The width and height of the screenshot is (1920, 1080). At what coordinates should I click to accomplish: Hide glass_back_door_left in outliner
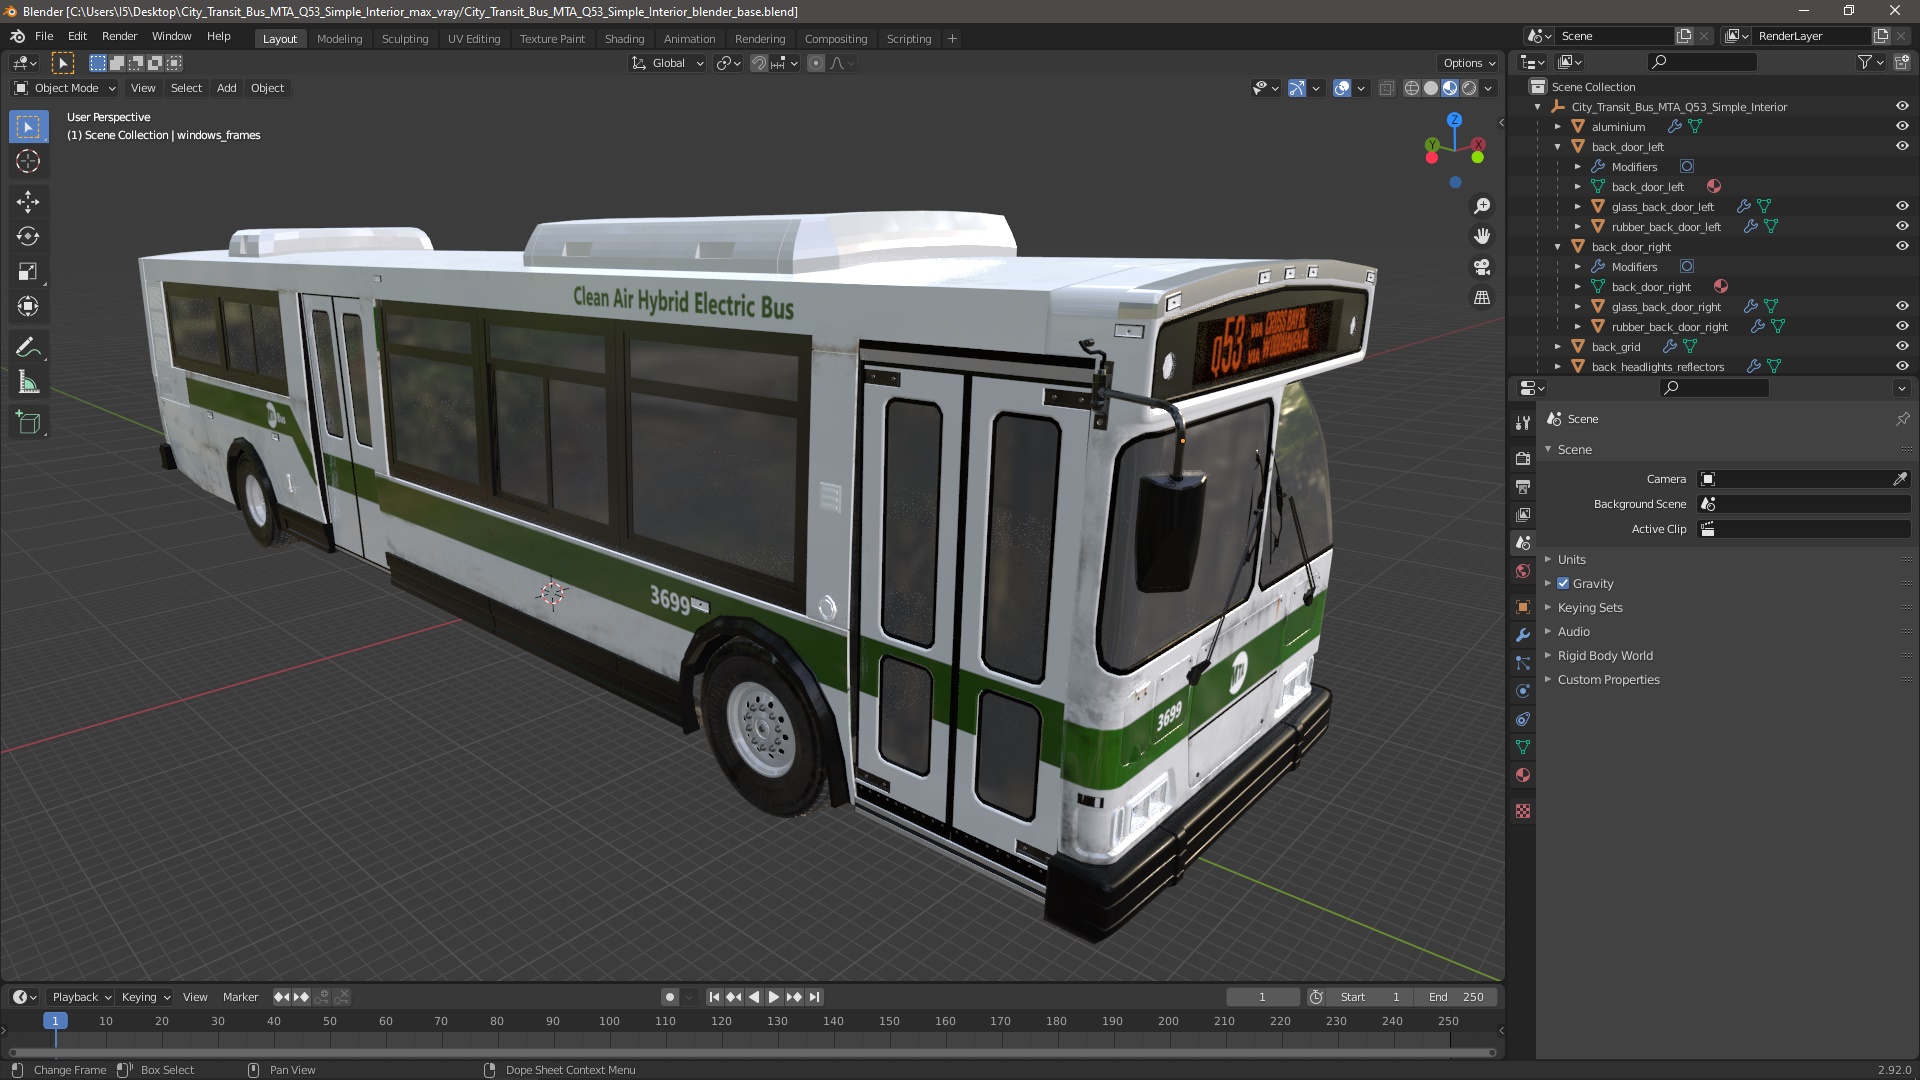[1902, 207]
